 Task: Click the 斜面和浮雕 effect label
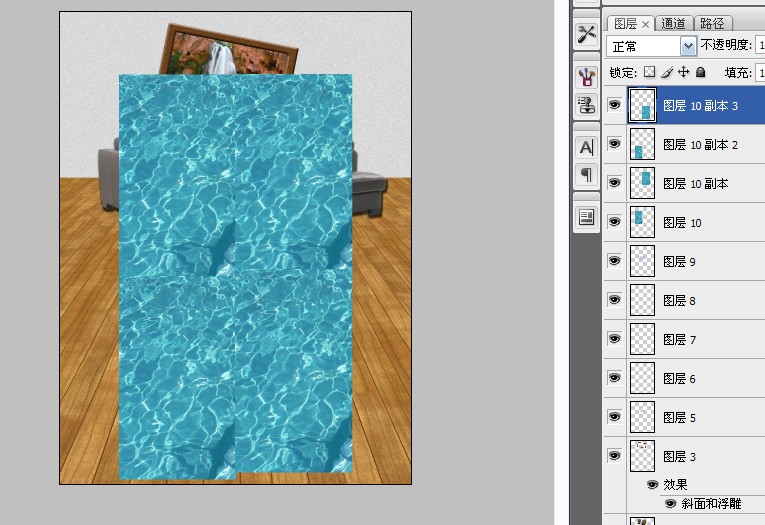pos(711,504)
